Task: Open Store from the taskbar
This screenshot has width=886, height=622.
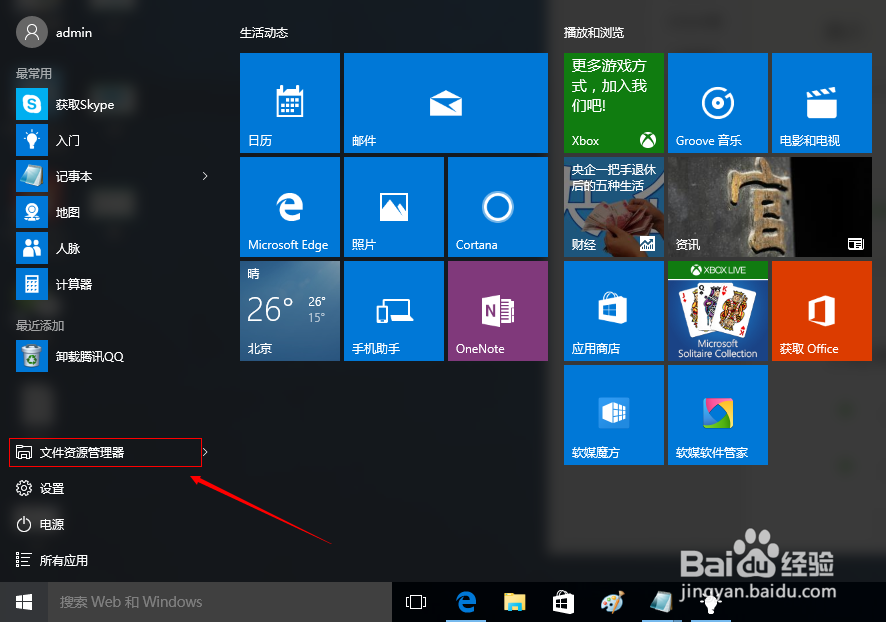Action: (563, 602)
